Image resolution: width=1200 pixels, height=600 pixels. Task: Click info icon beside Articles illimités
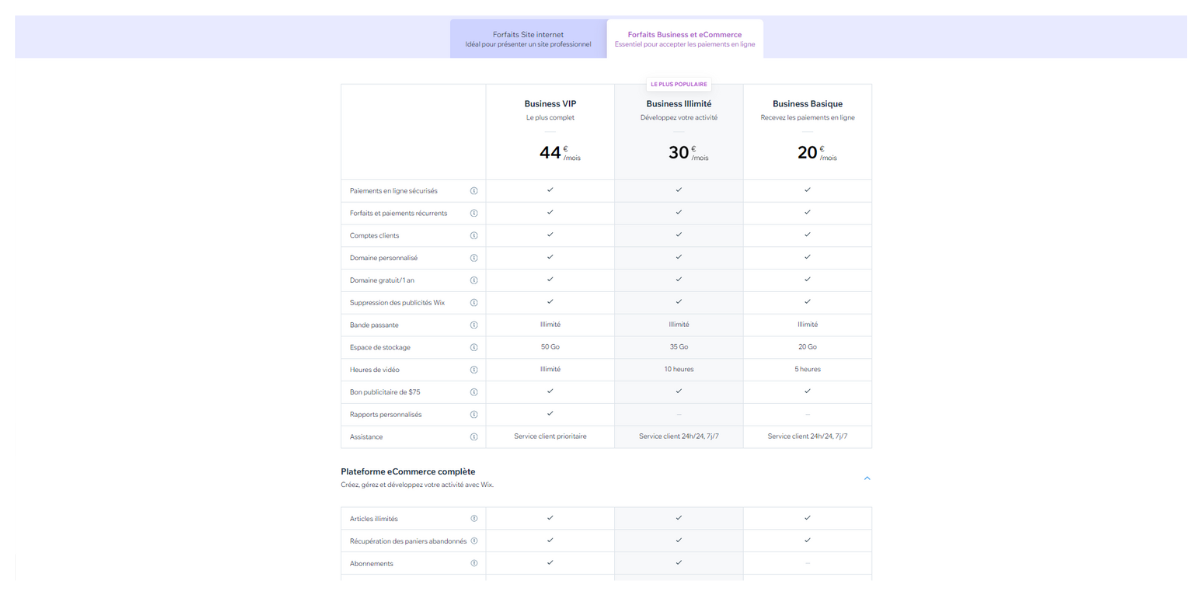(x=474, y=518)
